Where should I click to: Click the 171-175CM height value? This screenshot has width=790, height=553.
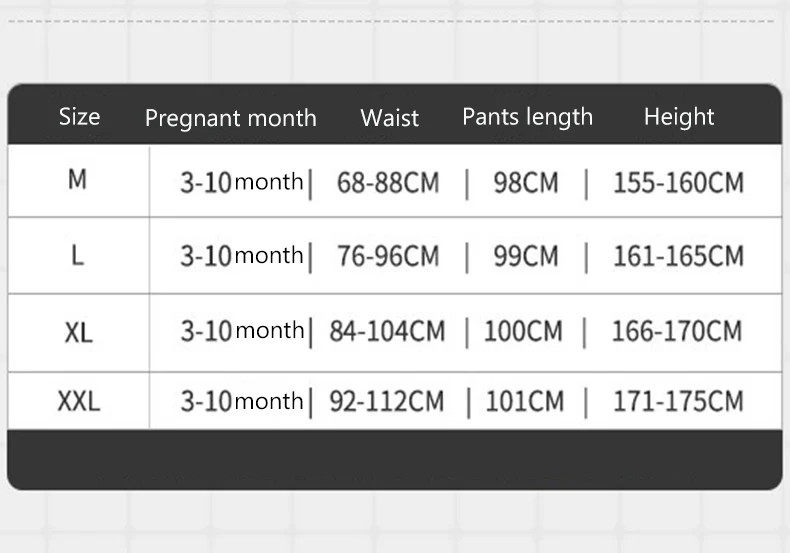tap(678, 402)
